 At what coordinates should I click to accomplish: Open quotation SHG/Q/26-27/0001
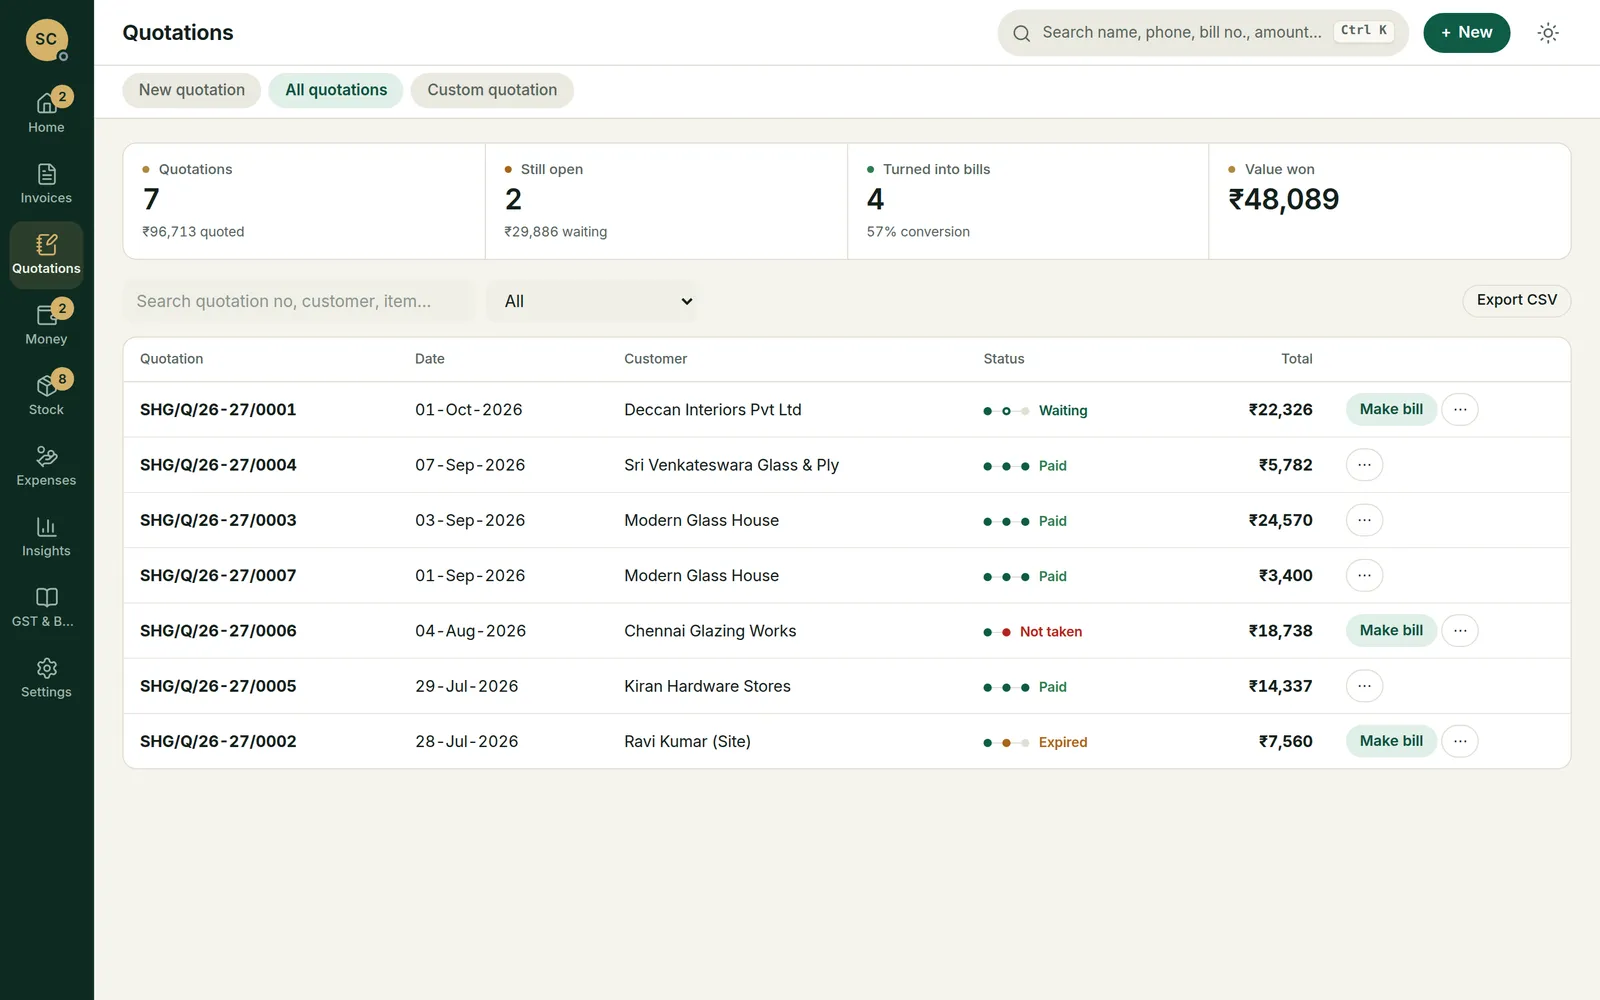tap(218, 410)
